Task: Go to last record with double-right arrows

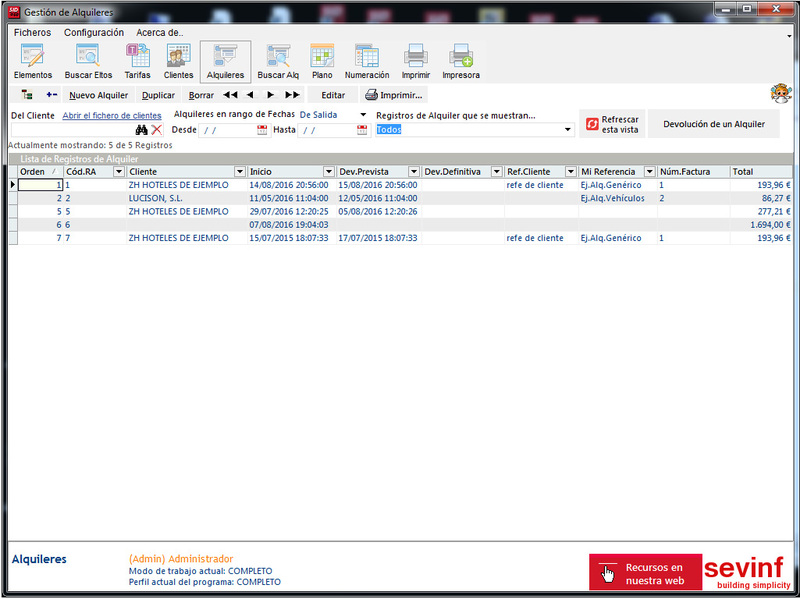Action: 292,95
